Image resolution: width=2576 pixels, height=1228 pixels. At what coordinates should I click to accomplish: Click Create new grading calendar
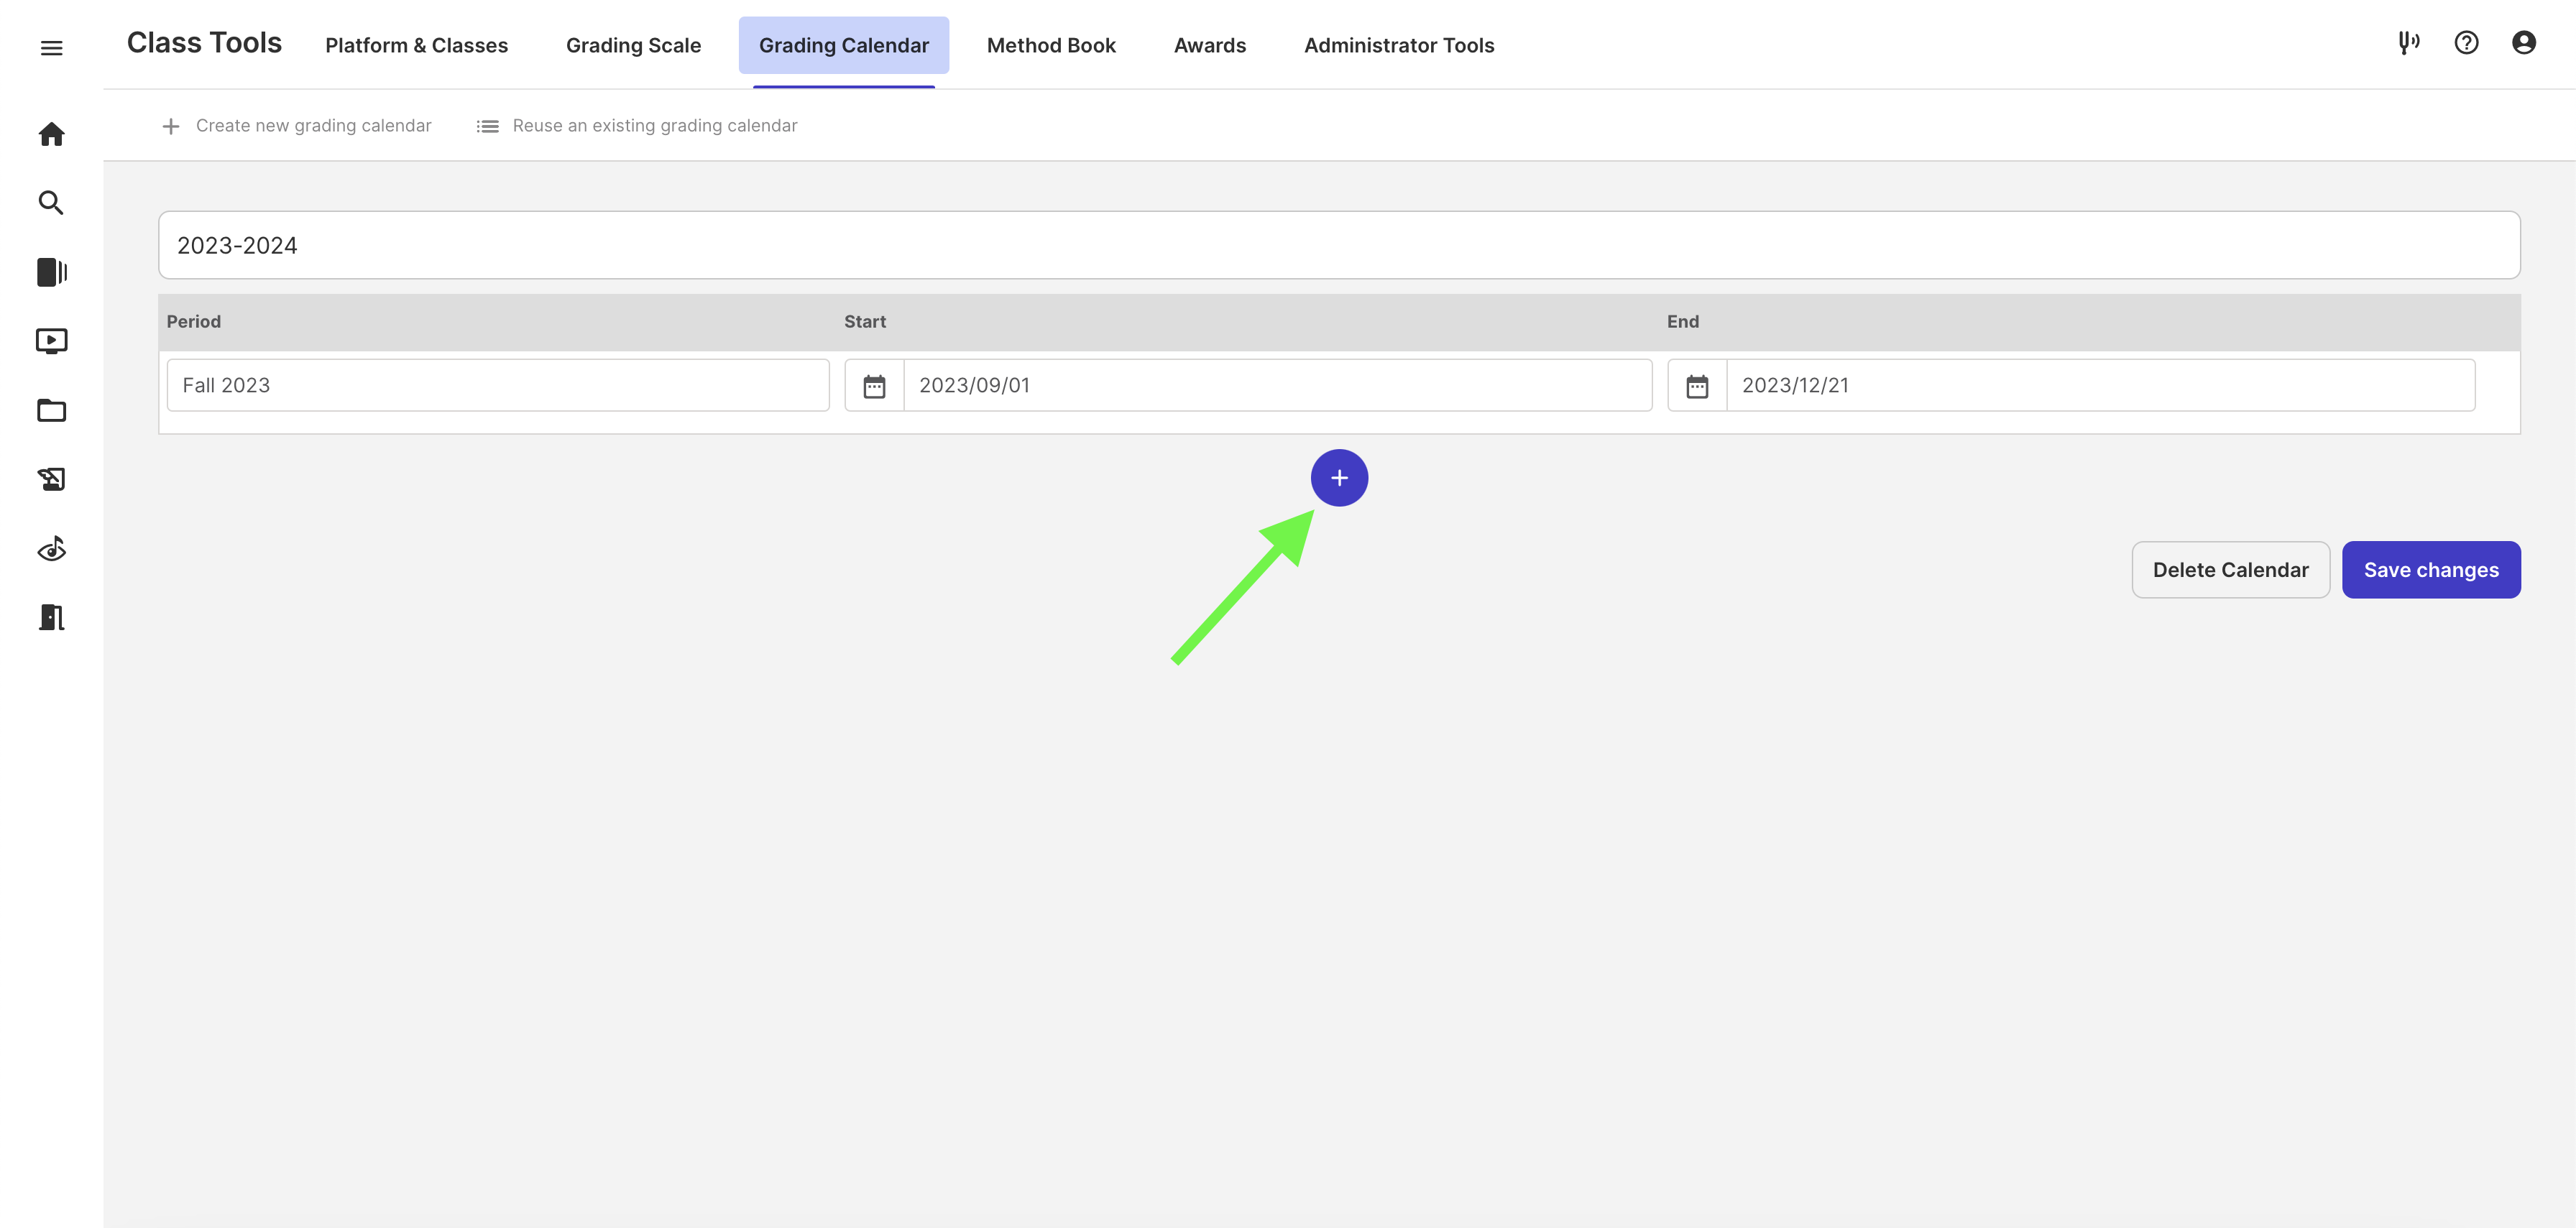coord(296,126)
